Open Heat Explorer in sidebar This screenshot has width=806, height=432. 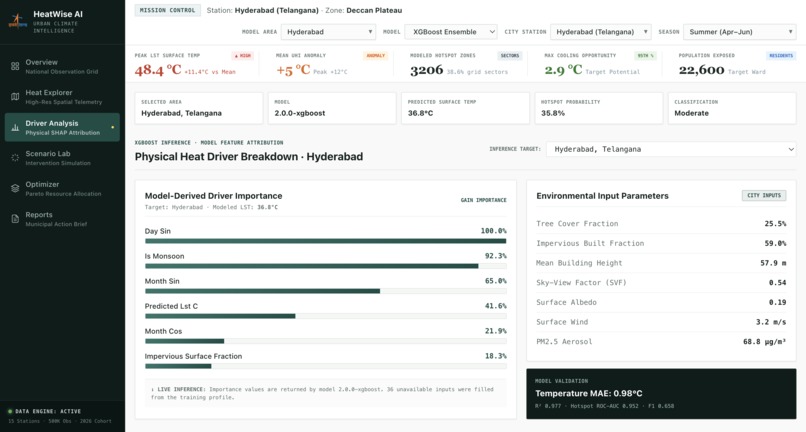pyautogui.click(x=62, y=97)
